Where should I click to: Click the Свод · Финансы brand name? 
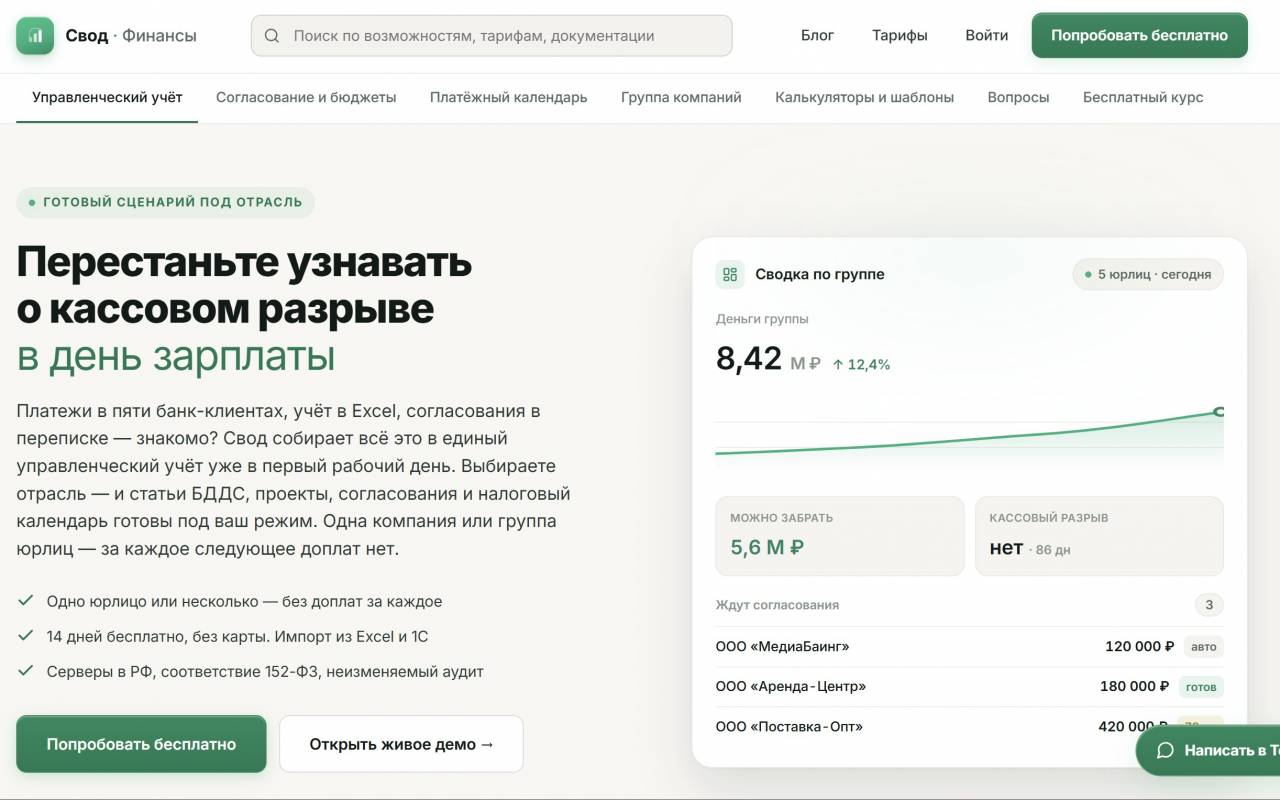point(131,36)
